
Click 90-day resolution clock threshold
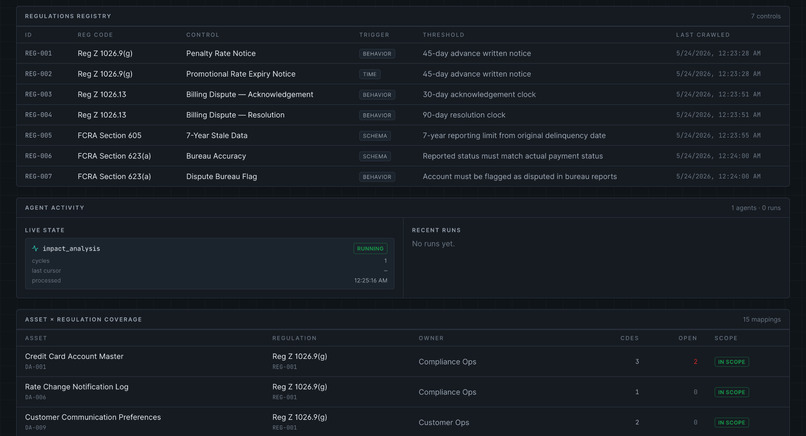[464, 115]
